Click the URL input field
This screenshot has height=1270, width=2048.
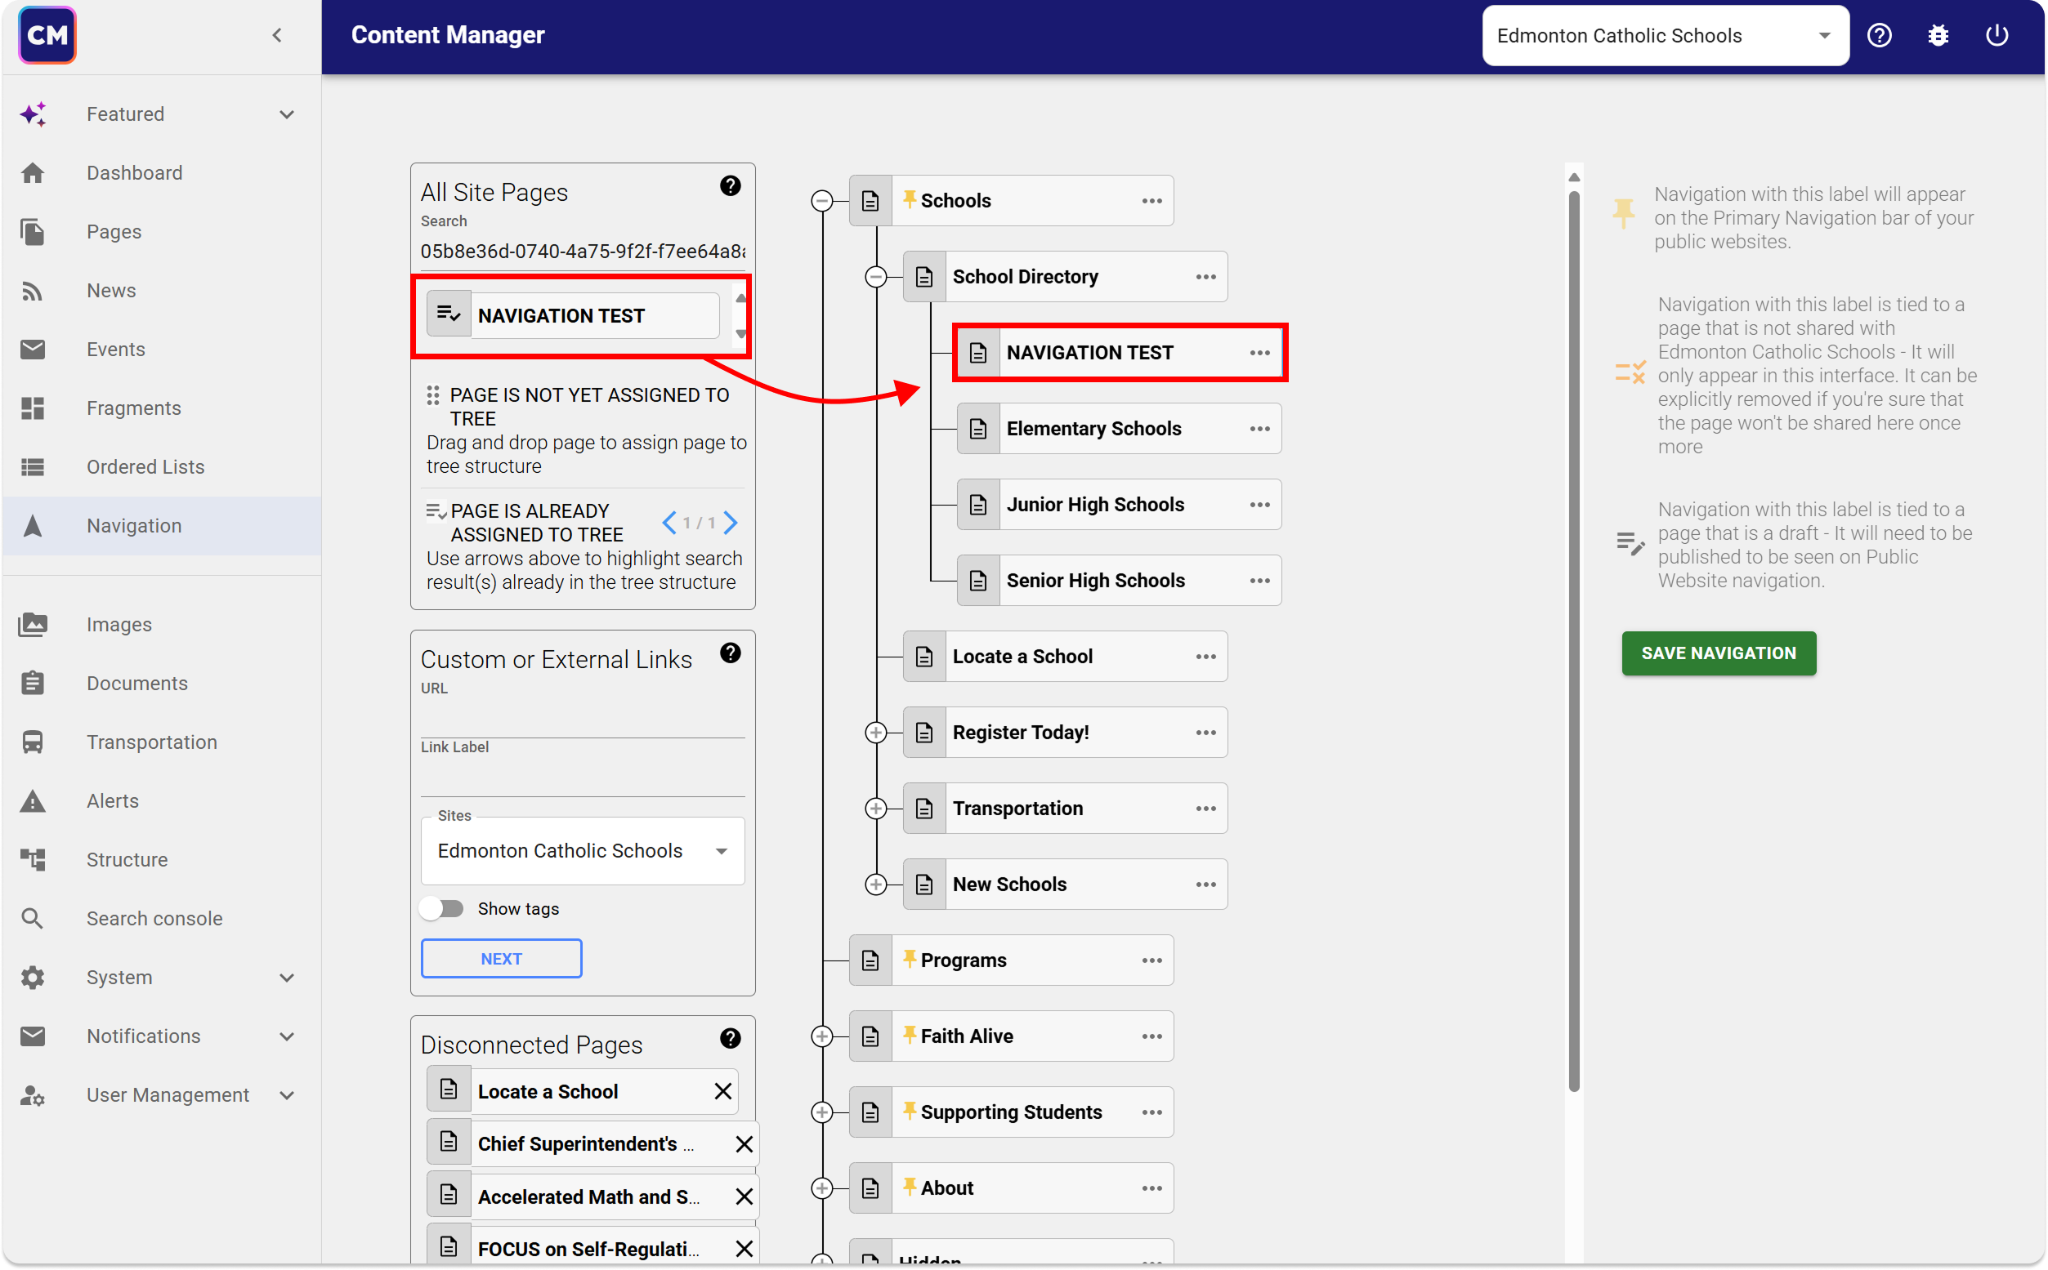(582, 718)
